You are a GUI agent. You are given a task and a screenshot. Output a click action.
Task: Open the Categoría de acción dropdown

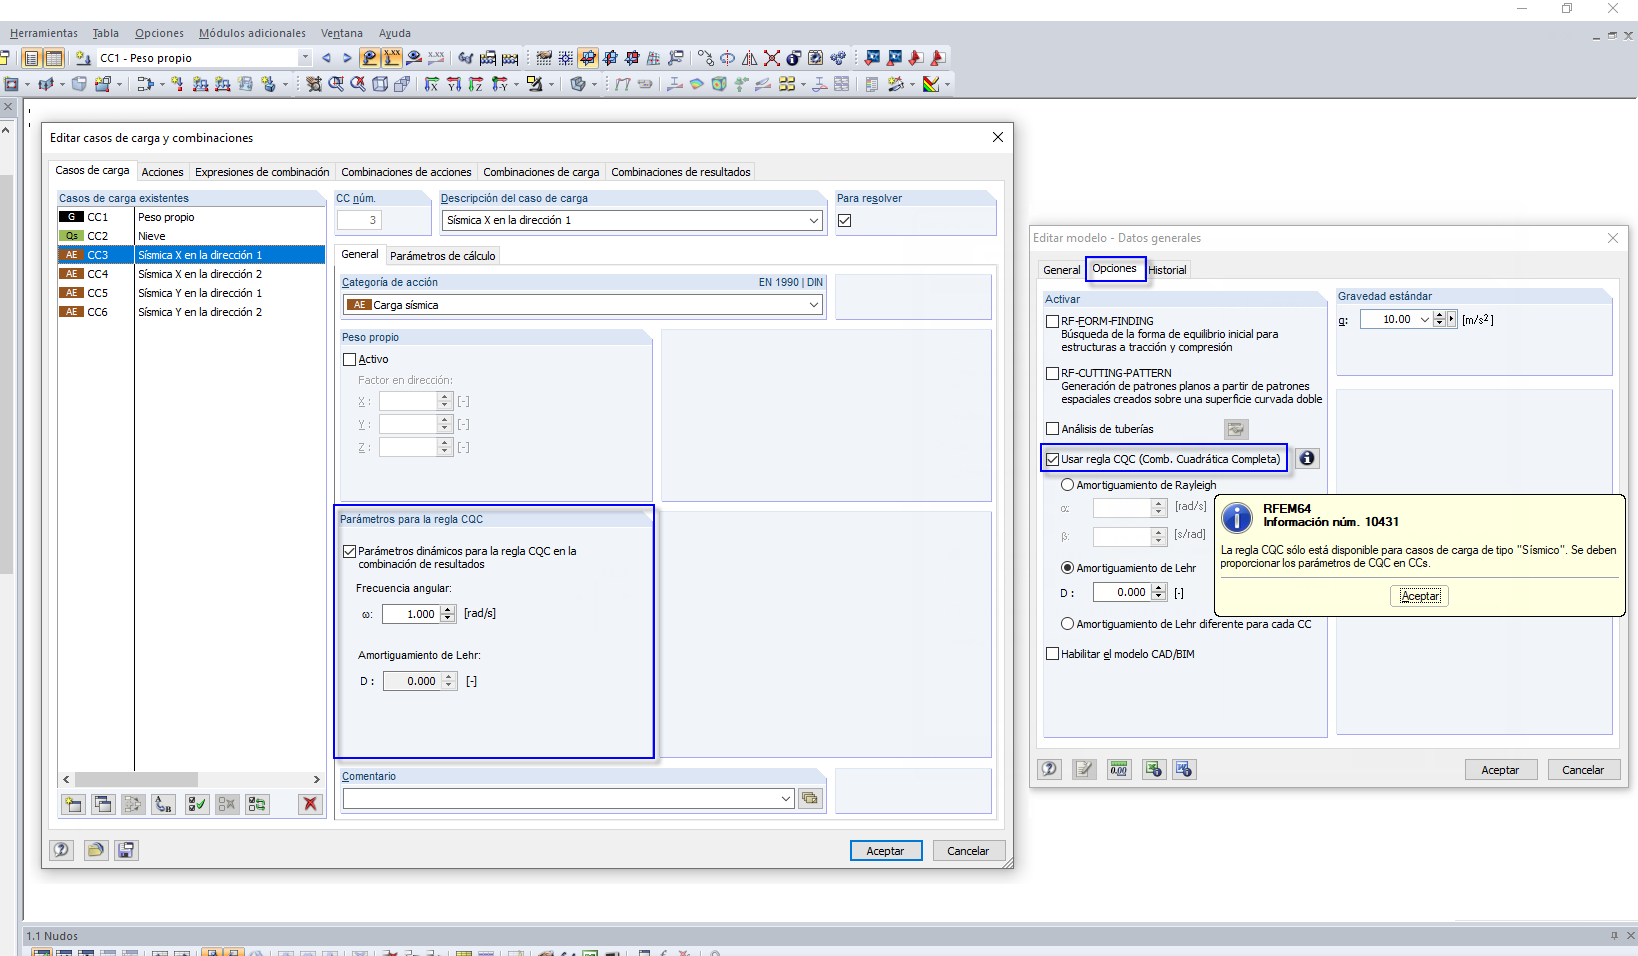[x=814, y=305]
